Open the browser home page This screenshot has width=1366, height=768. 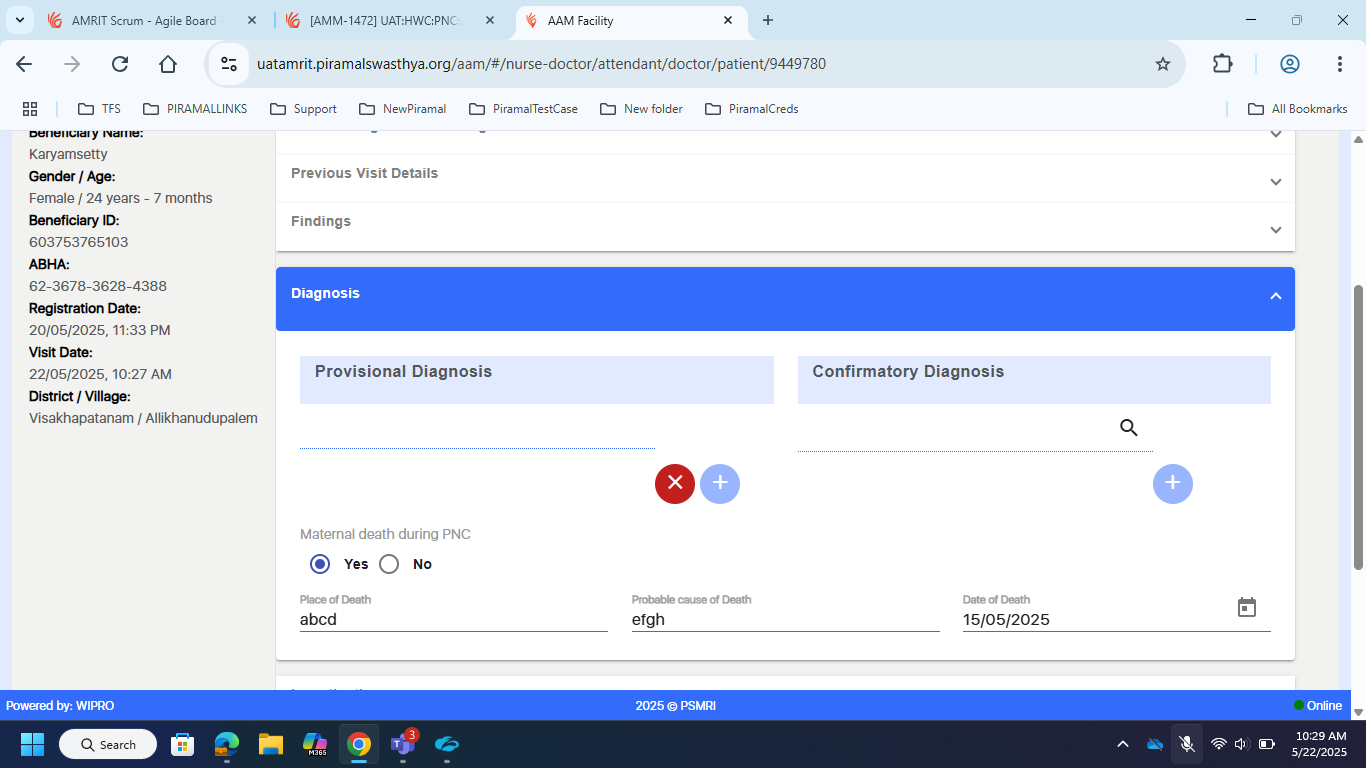pos(168,64)
